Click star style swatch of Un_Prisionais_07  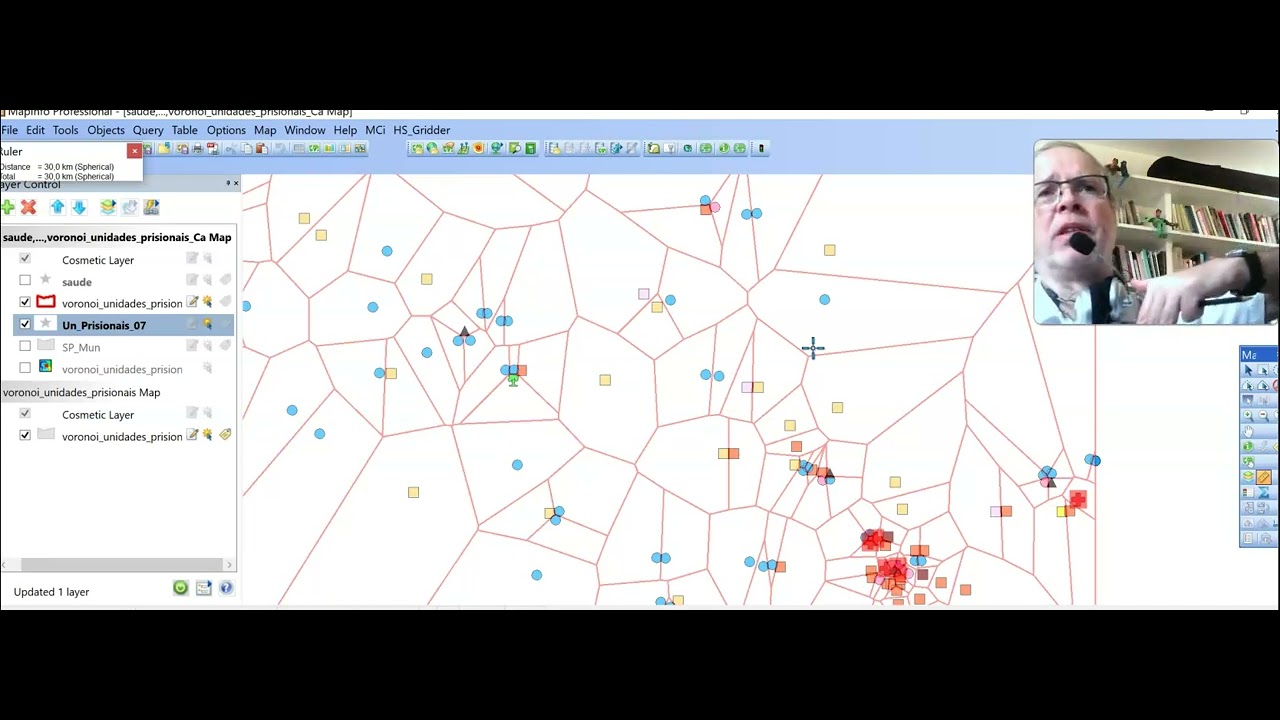click(x=45, y=324)
